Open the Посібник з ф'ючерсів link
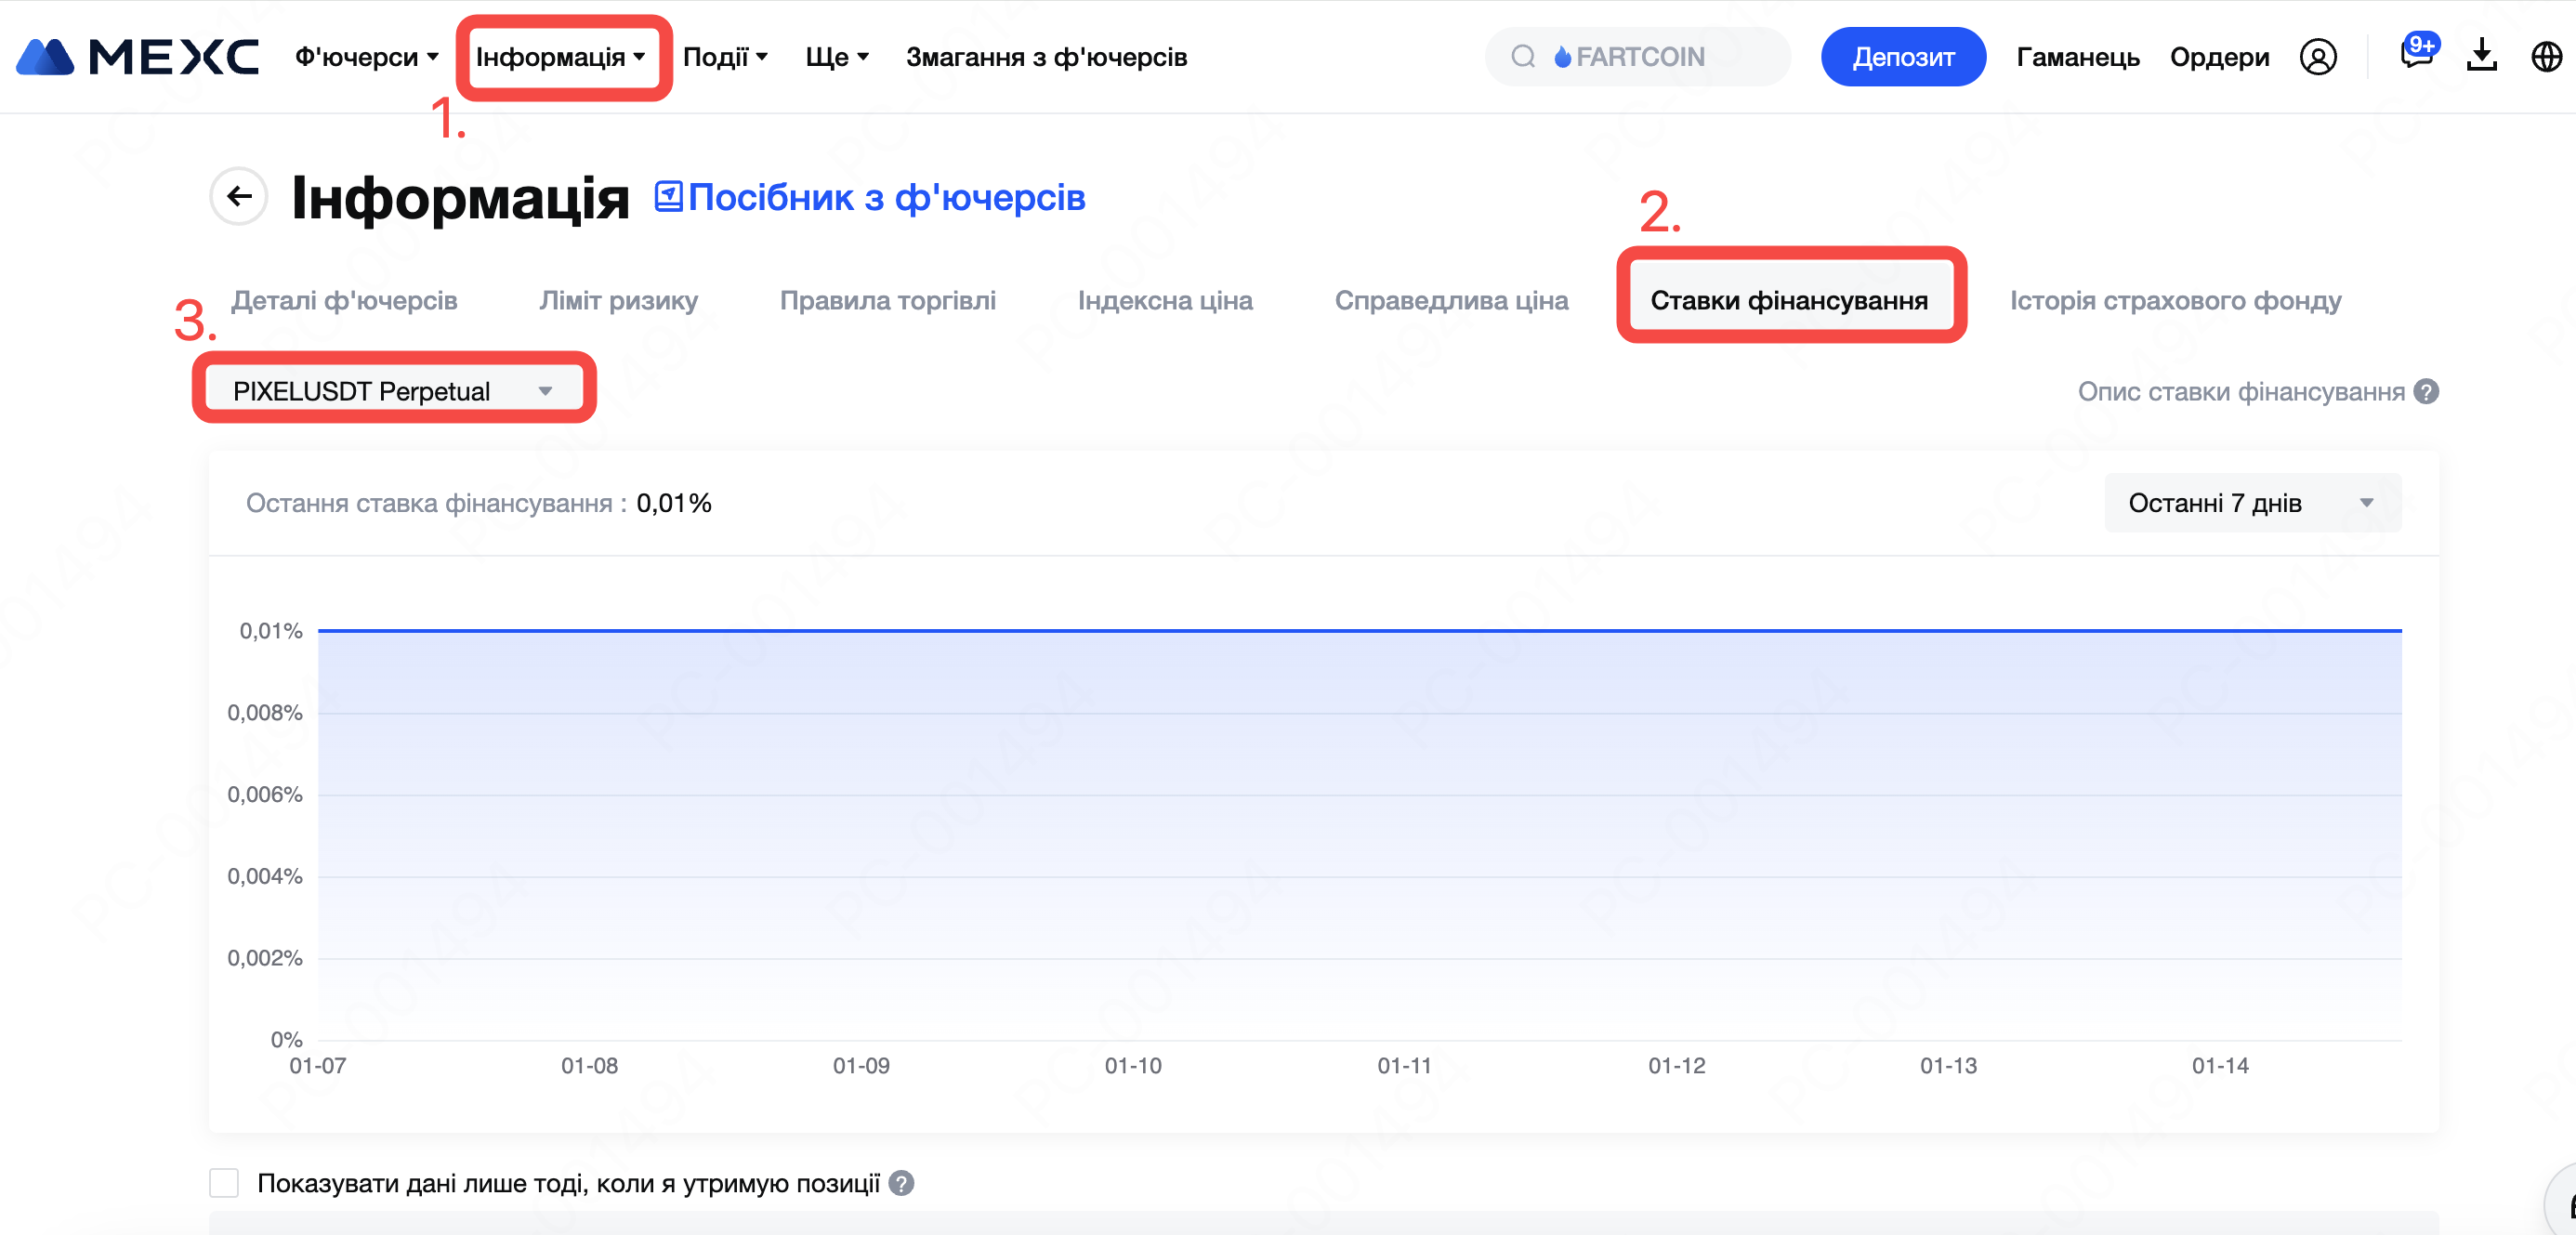2576x1235 pixels. point(870,197)
